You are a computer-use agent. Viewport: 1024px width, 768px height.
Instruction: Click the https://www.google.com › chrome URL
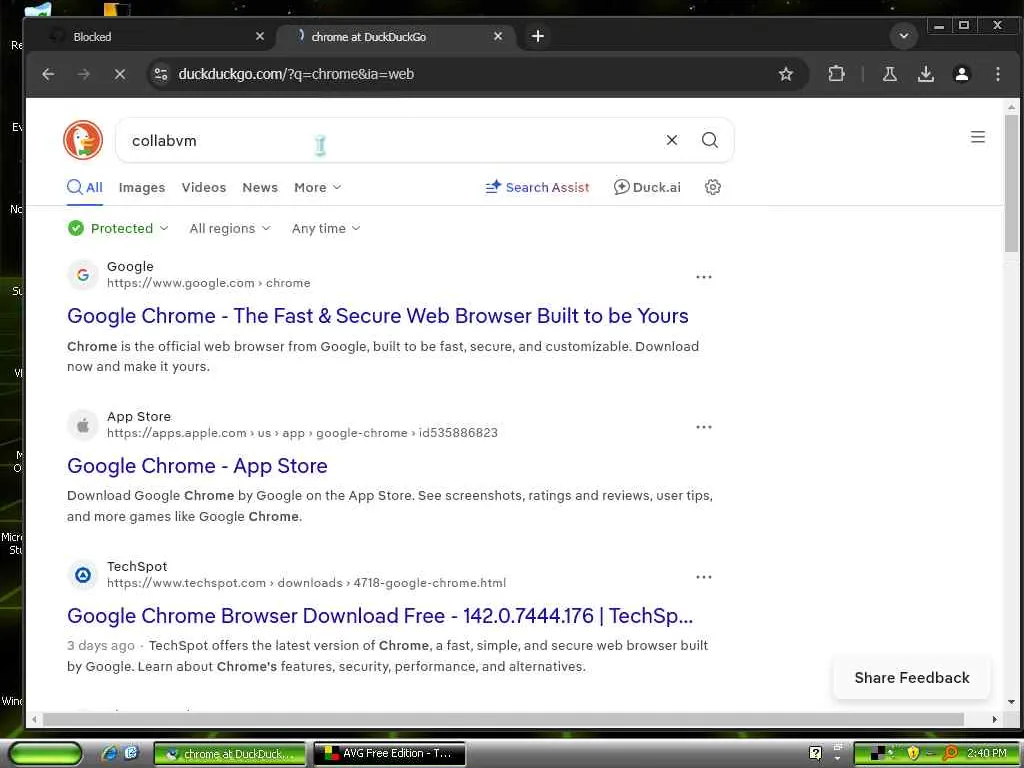coord(209,283)
